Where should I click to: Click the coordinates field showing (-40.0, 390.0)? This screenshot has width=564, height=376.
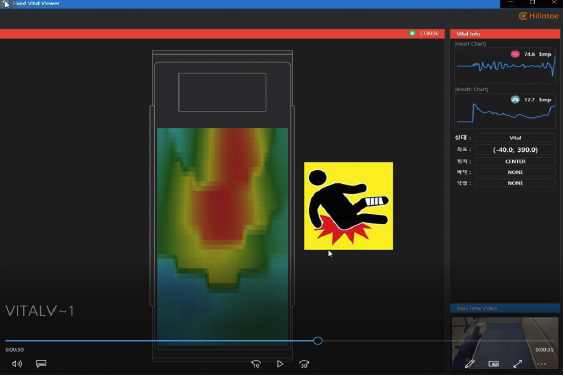point(515,150)
